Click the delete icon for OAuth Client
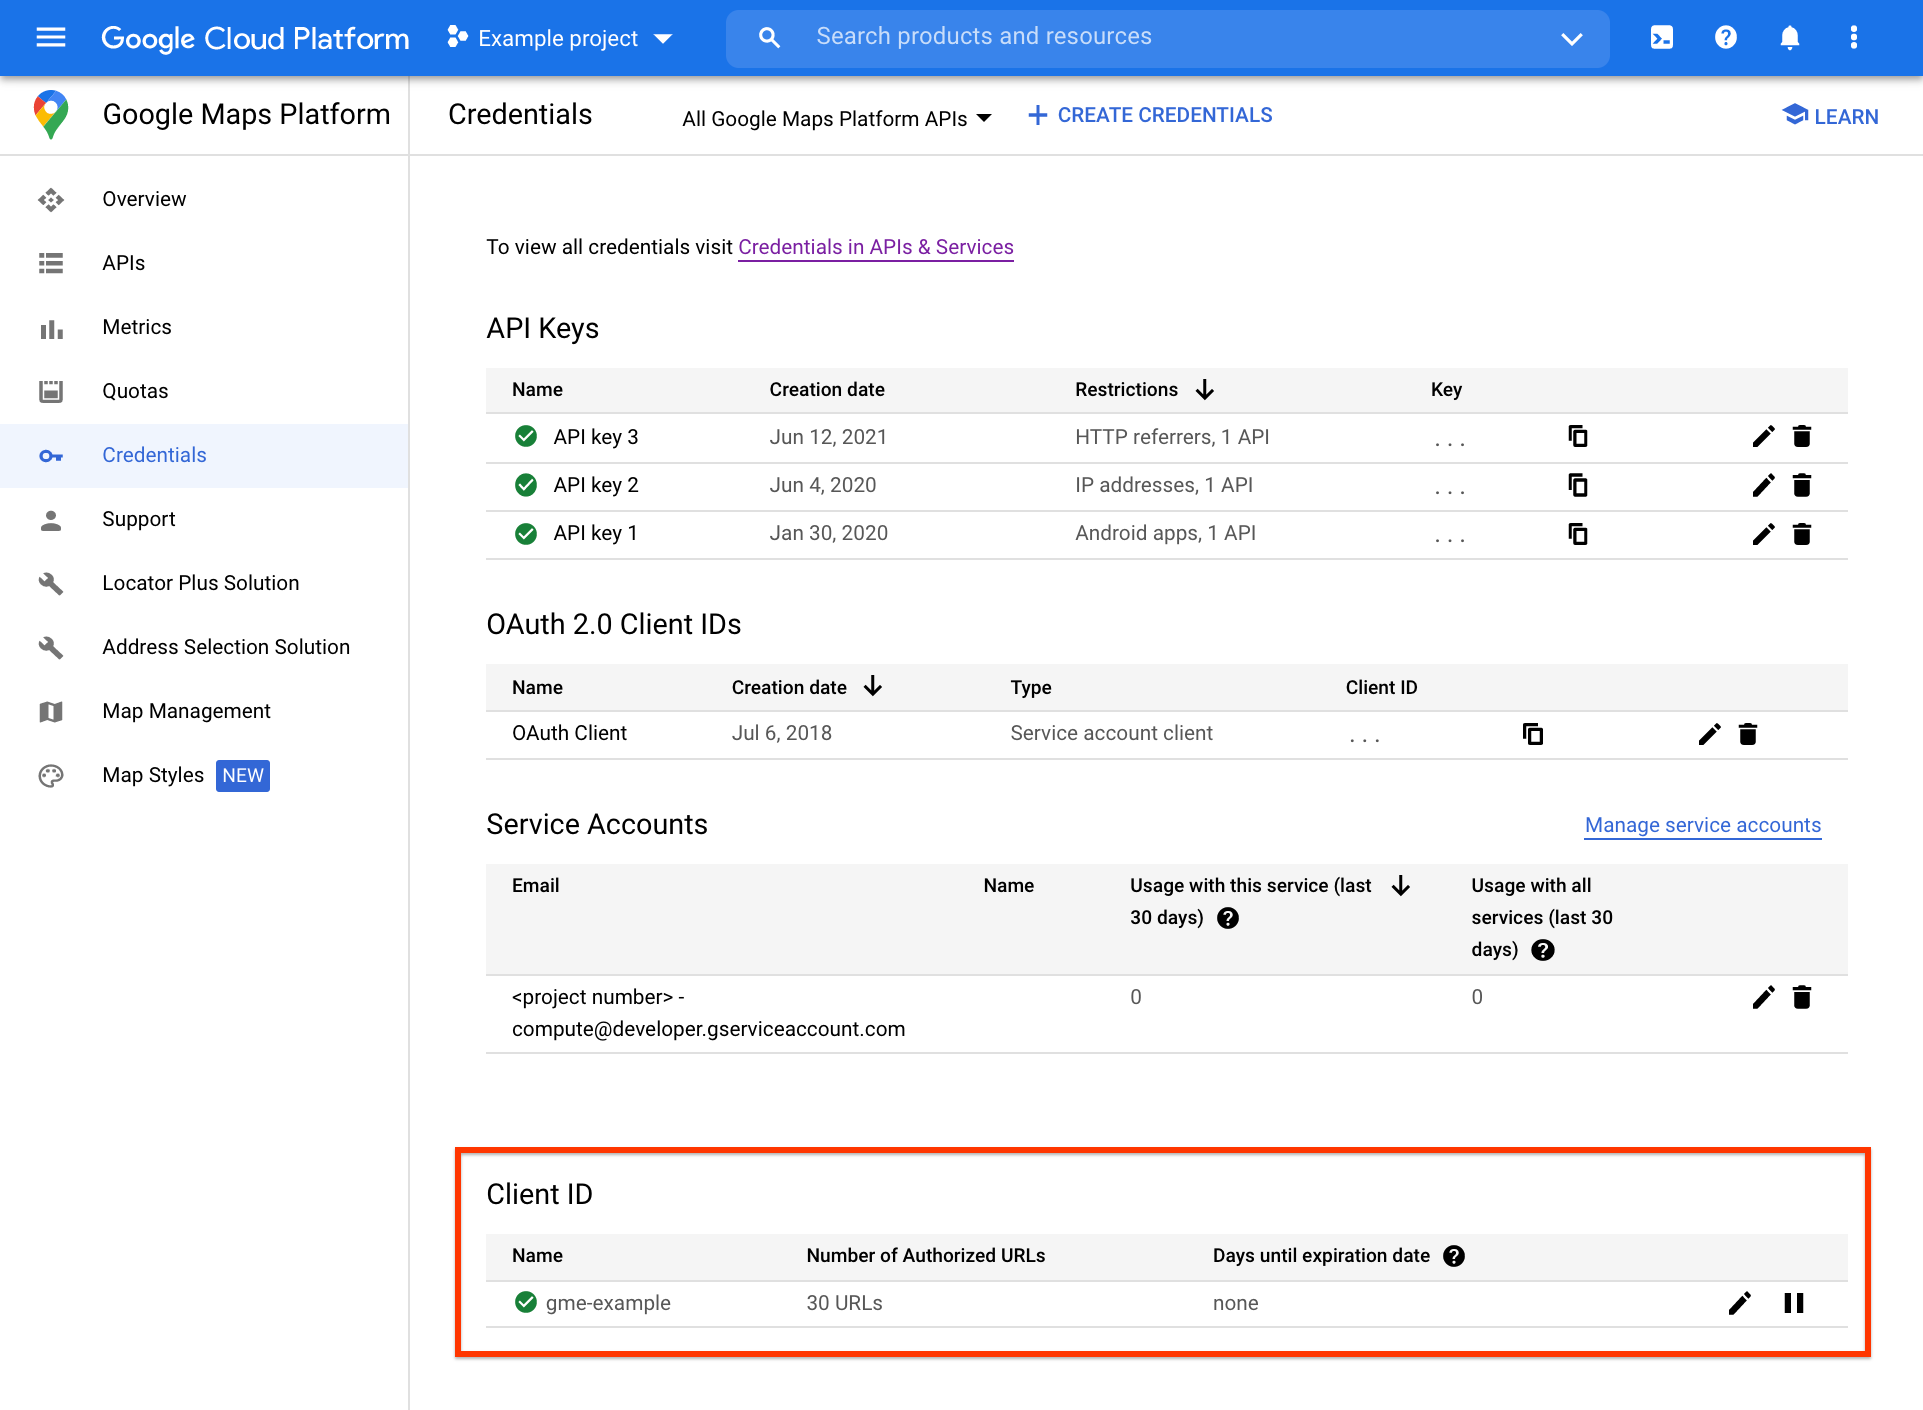Image resolution: width=1923 pixels, height=1410 pixels. (x=1748, y=735)
